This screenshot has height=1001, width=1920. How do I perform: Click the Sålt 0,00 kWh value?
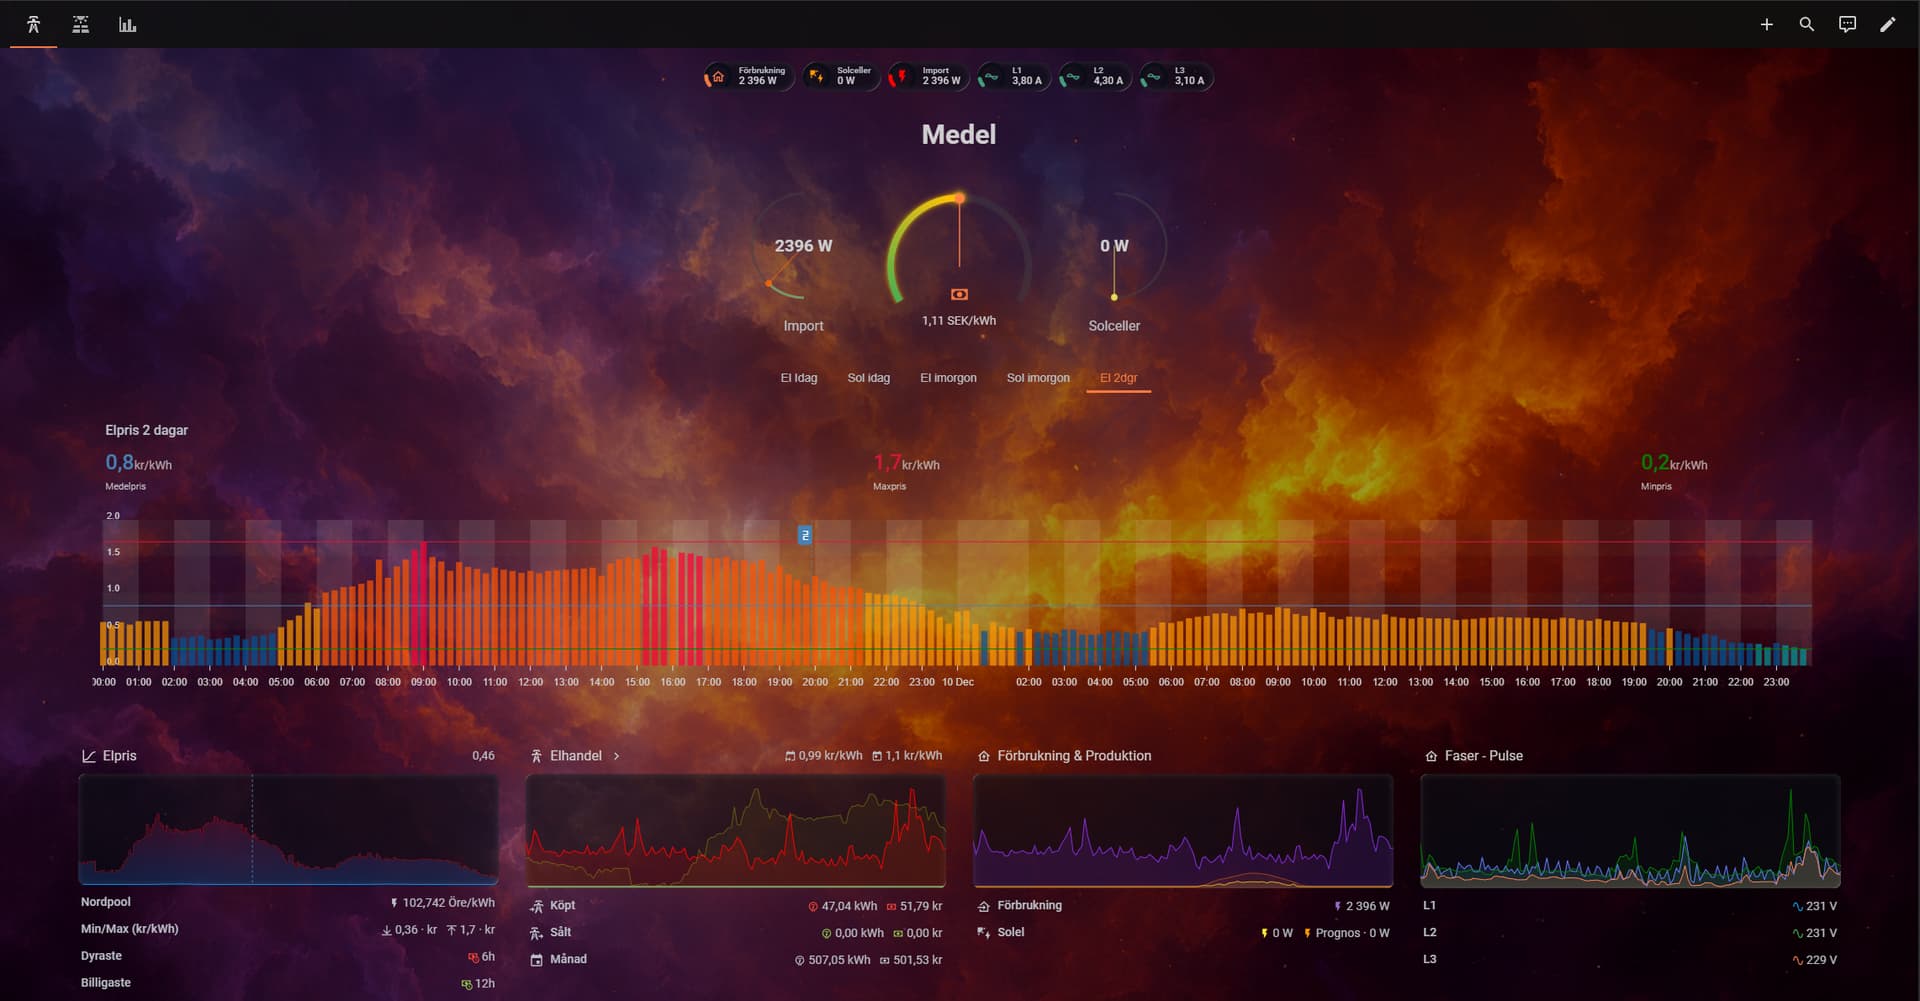pos(852,933)
